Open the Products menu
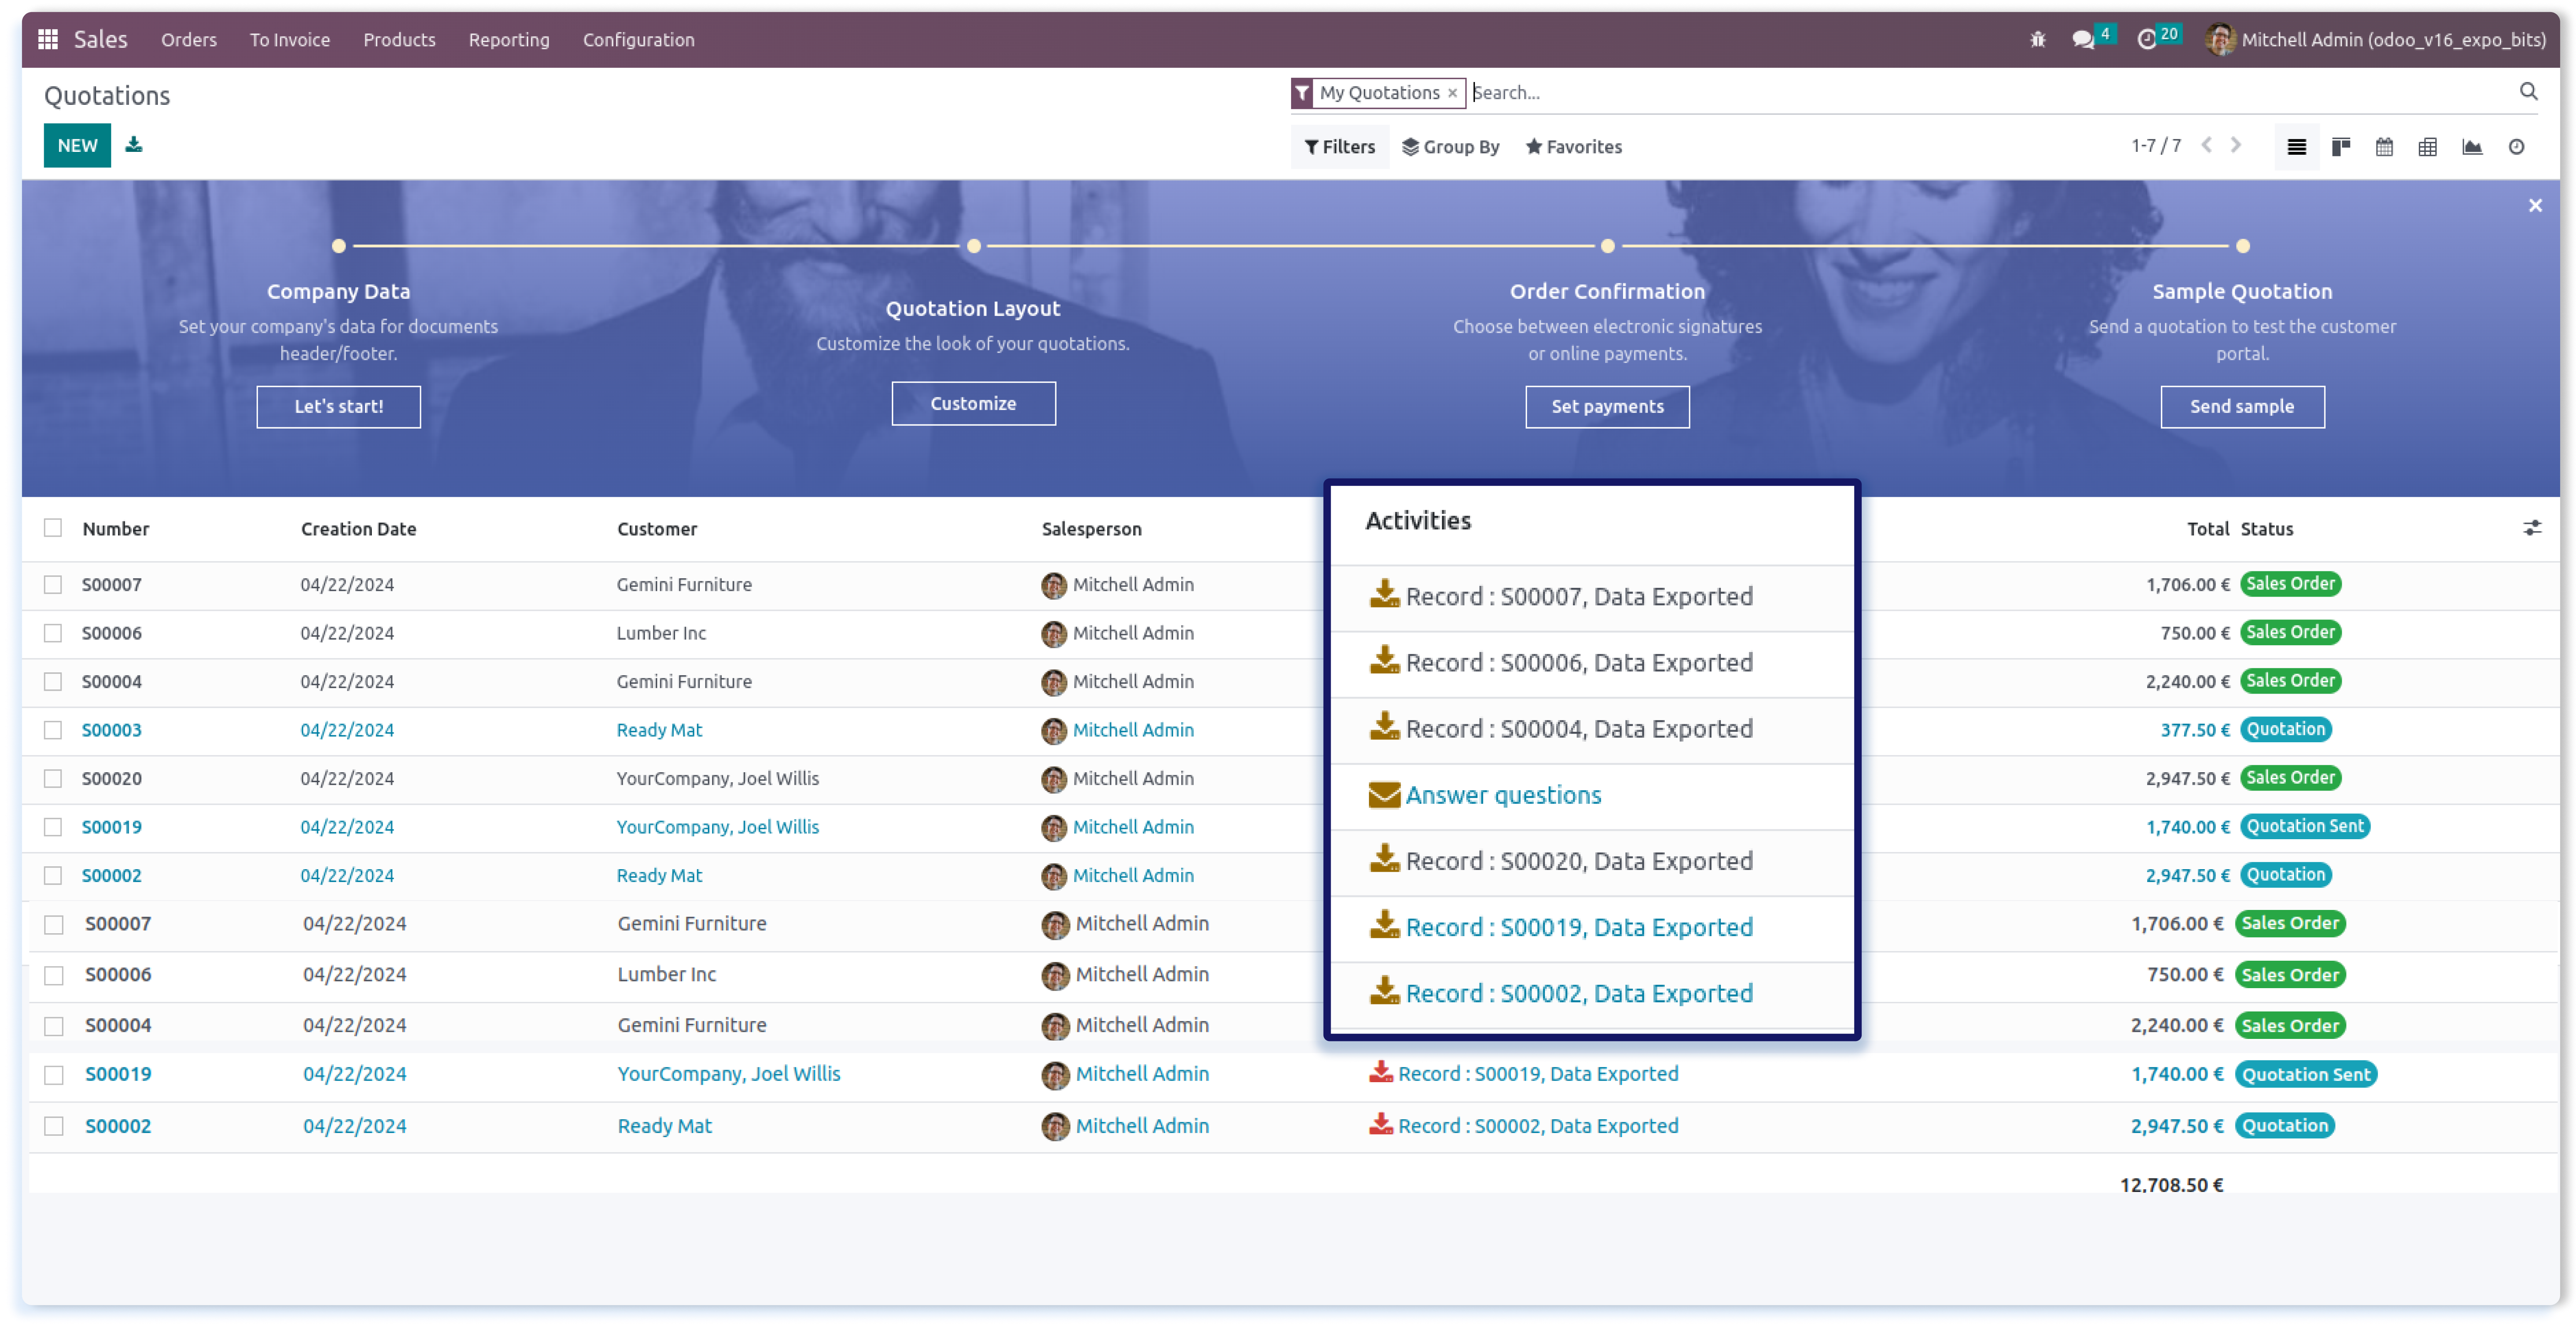The width and height of the screenshot is (2576, 1326). coord(399,39)
